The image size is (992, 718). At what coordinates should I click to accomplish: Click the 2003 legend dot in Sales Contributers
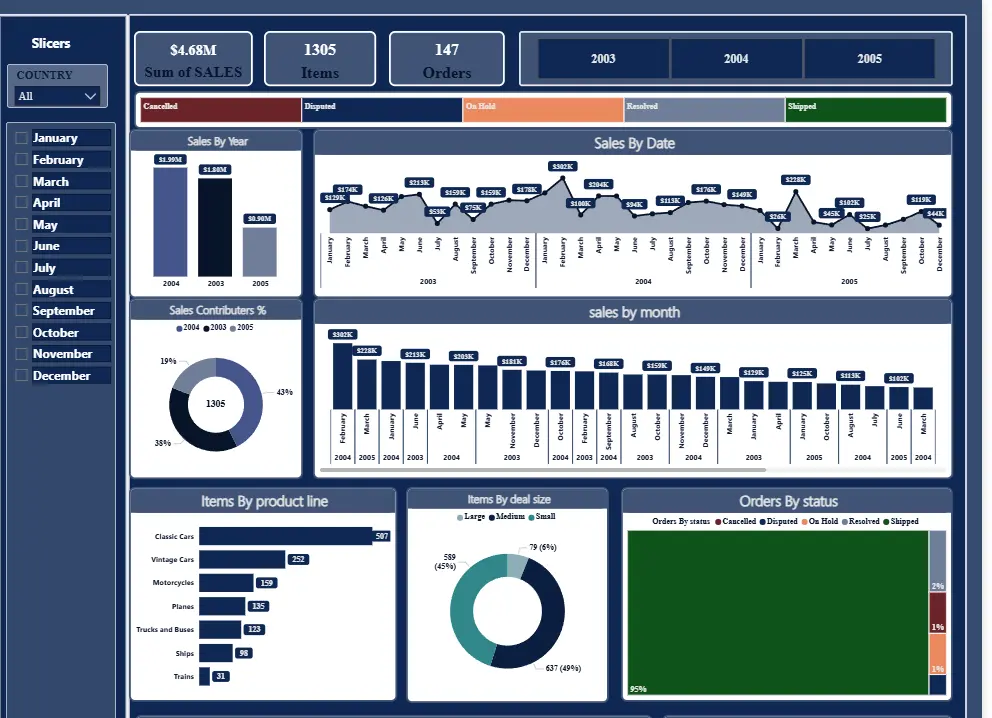pos(206,328)
